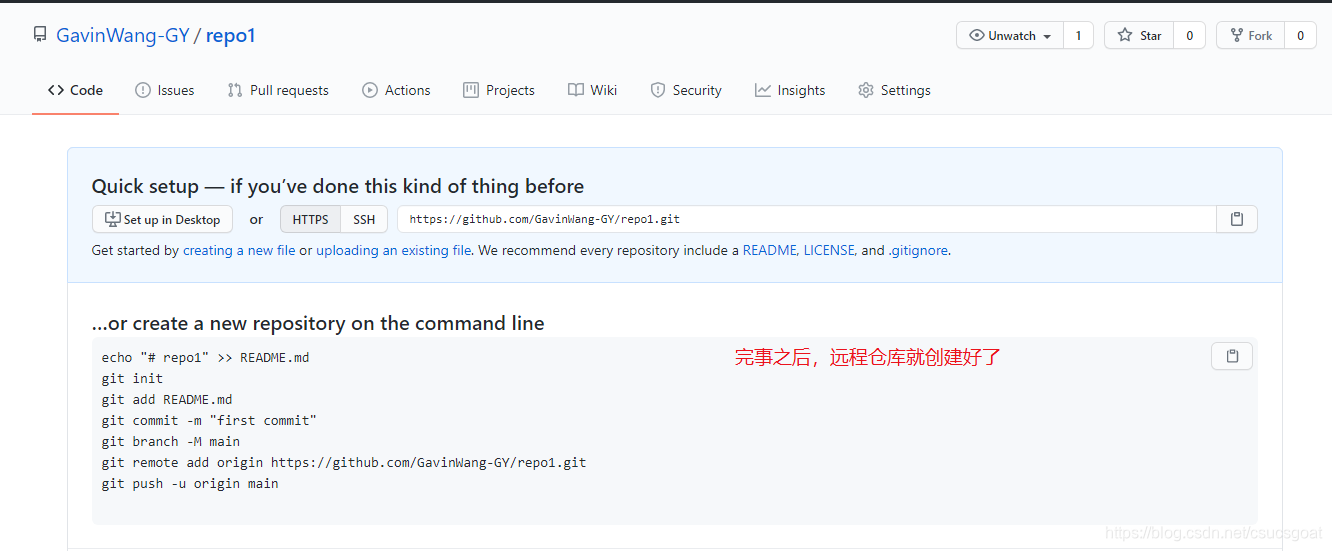Click the 'git add README.md' command line

167,399
